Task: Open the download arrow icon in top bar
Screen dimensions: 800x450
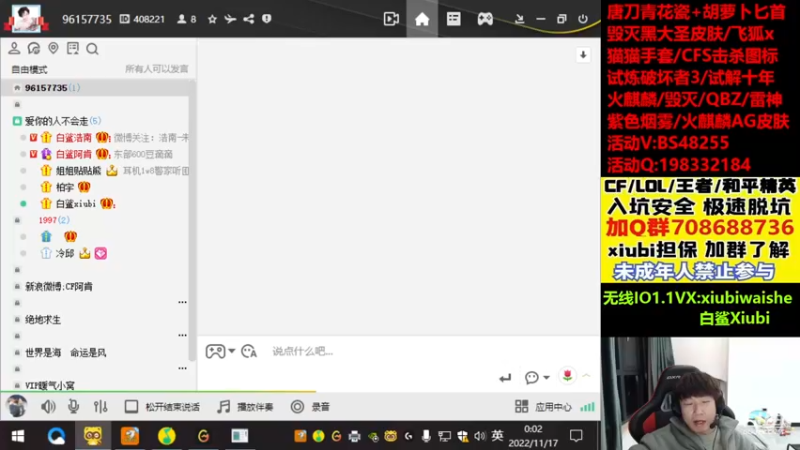Action: click(x=519, y=19)
